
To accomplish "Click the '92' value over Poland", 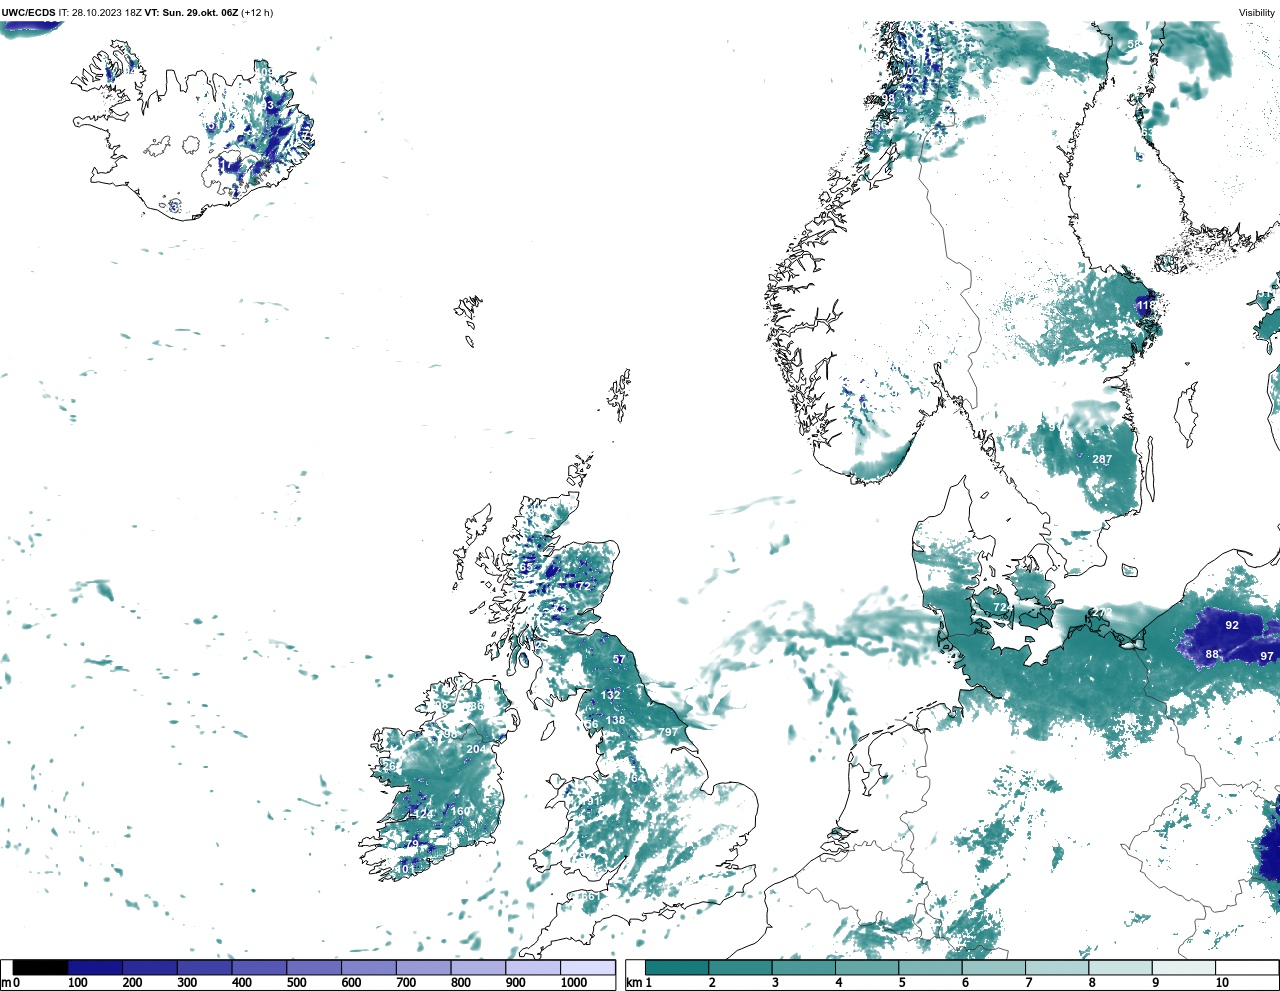I will (x=1232, y=625).
